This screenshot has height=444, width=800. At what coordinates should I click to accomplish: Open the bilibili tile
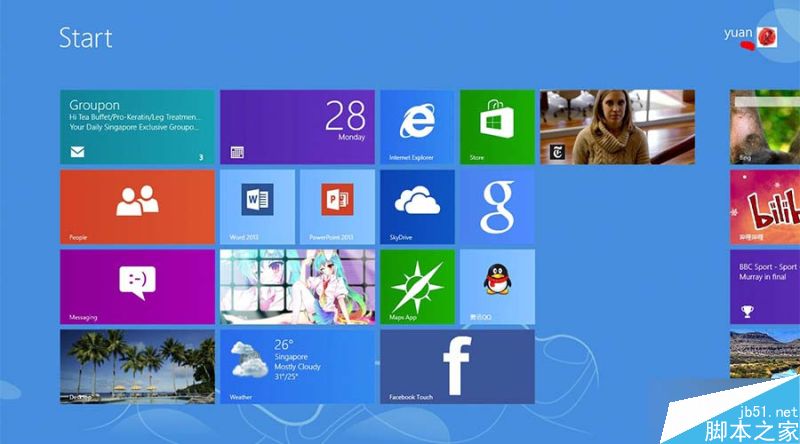click(765, 207)
